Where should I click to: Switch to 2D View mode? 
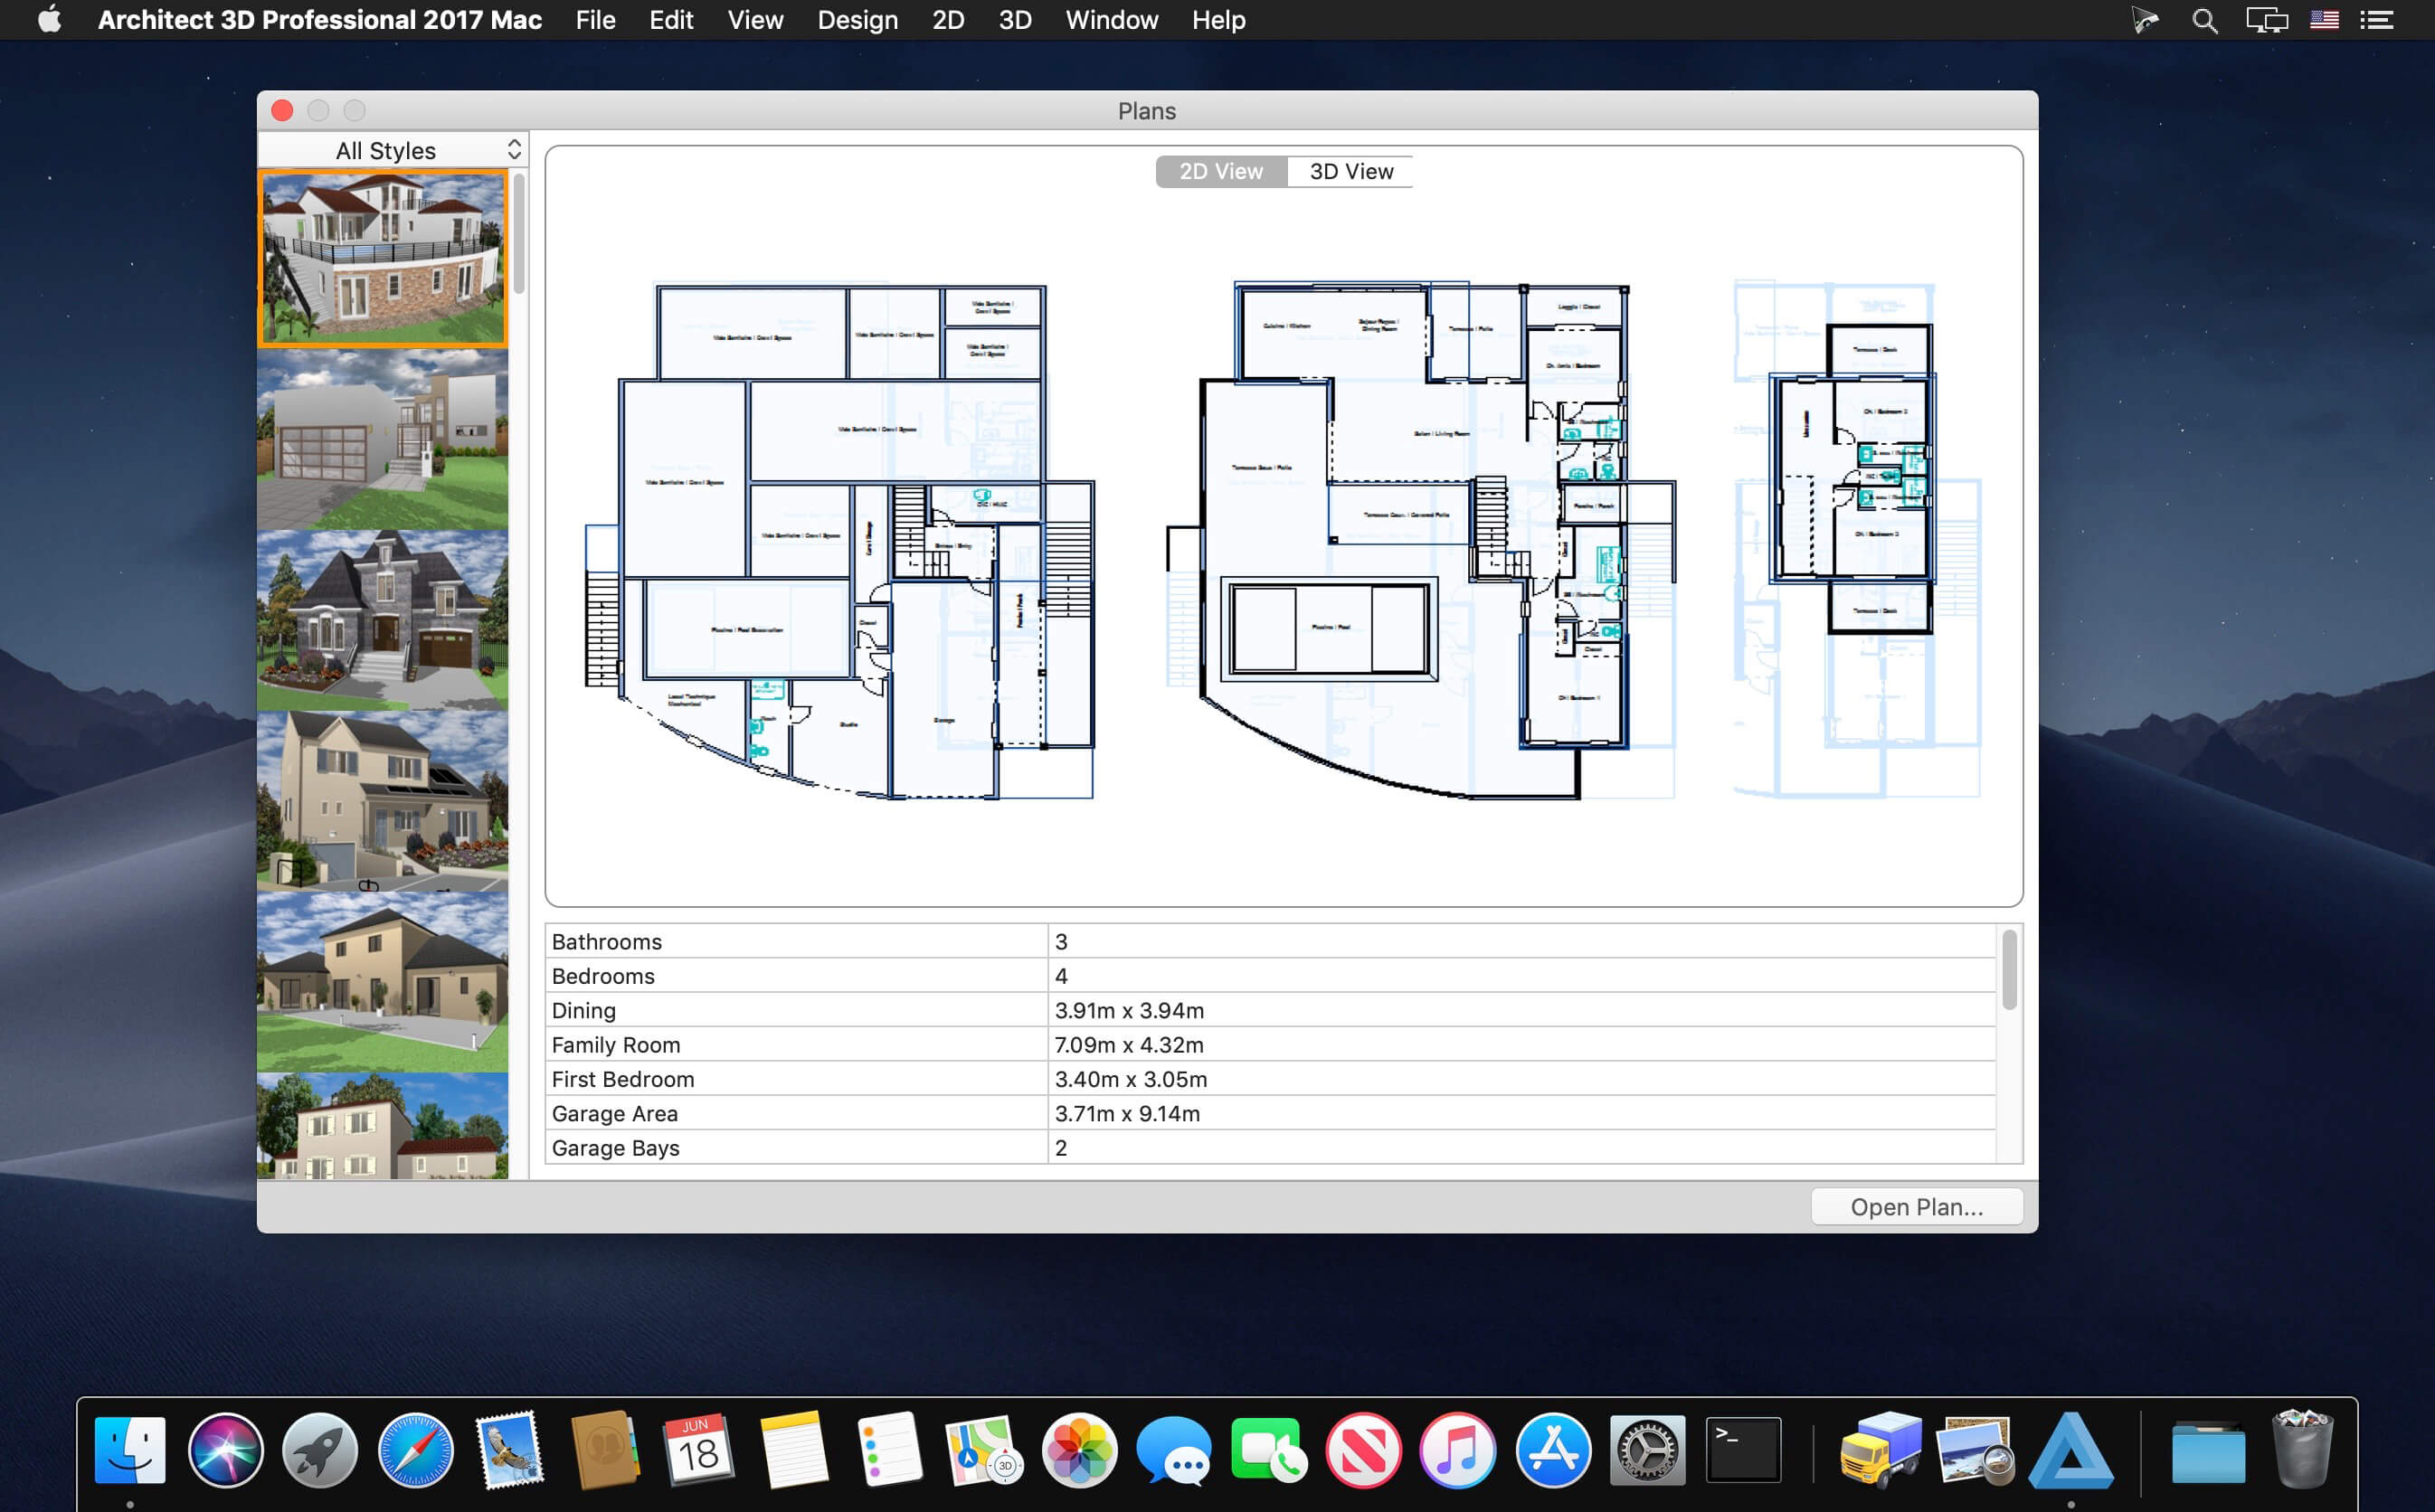click(1221, 171)
